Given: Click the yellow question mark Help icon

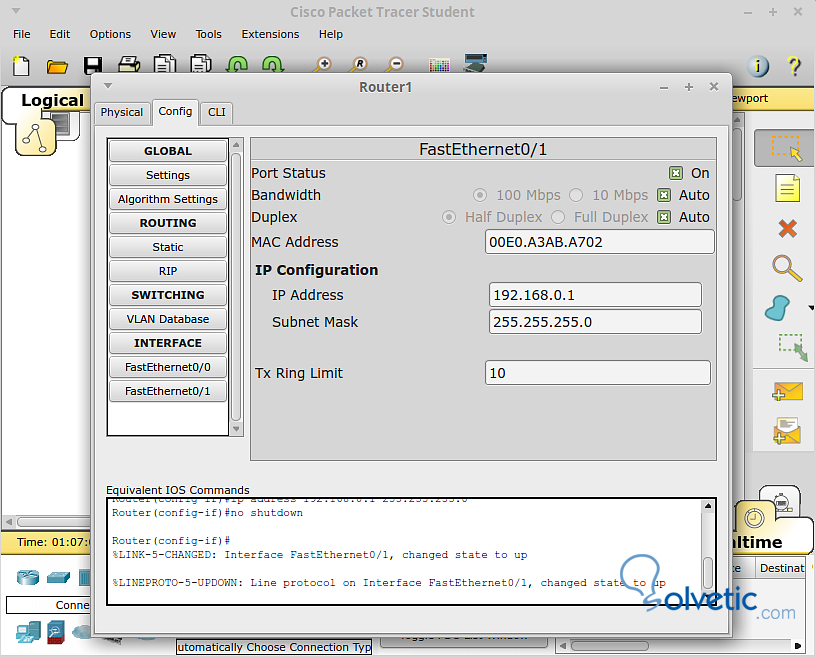Looking at the screenshot, I should pos(794,66).
